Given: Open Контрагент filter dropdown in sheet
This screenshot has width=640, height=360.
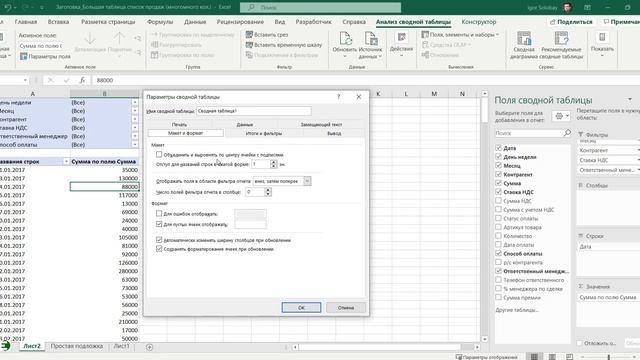Looking at the screenshot, I should pyautogui.click(x=135, y=120).
